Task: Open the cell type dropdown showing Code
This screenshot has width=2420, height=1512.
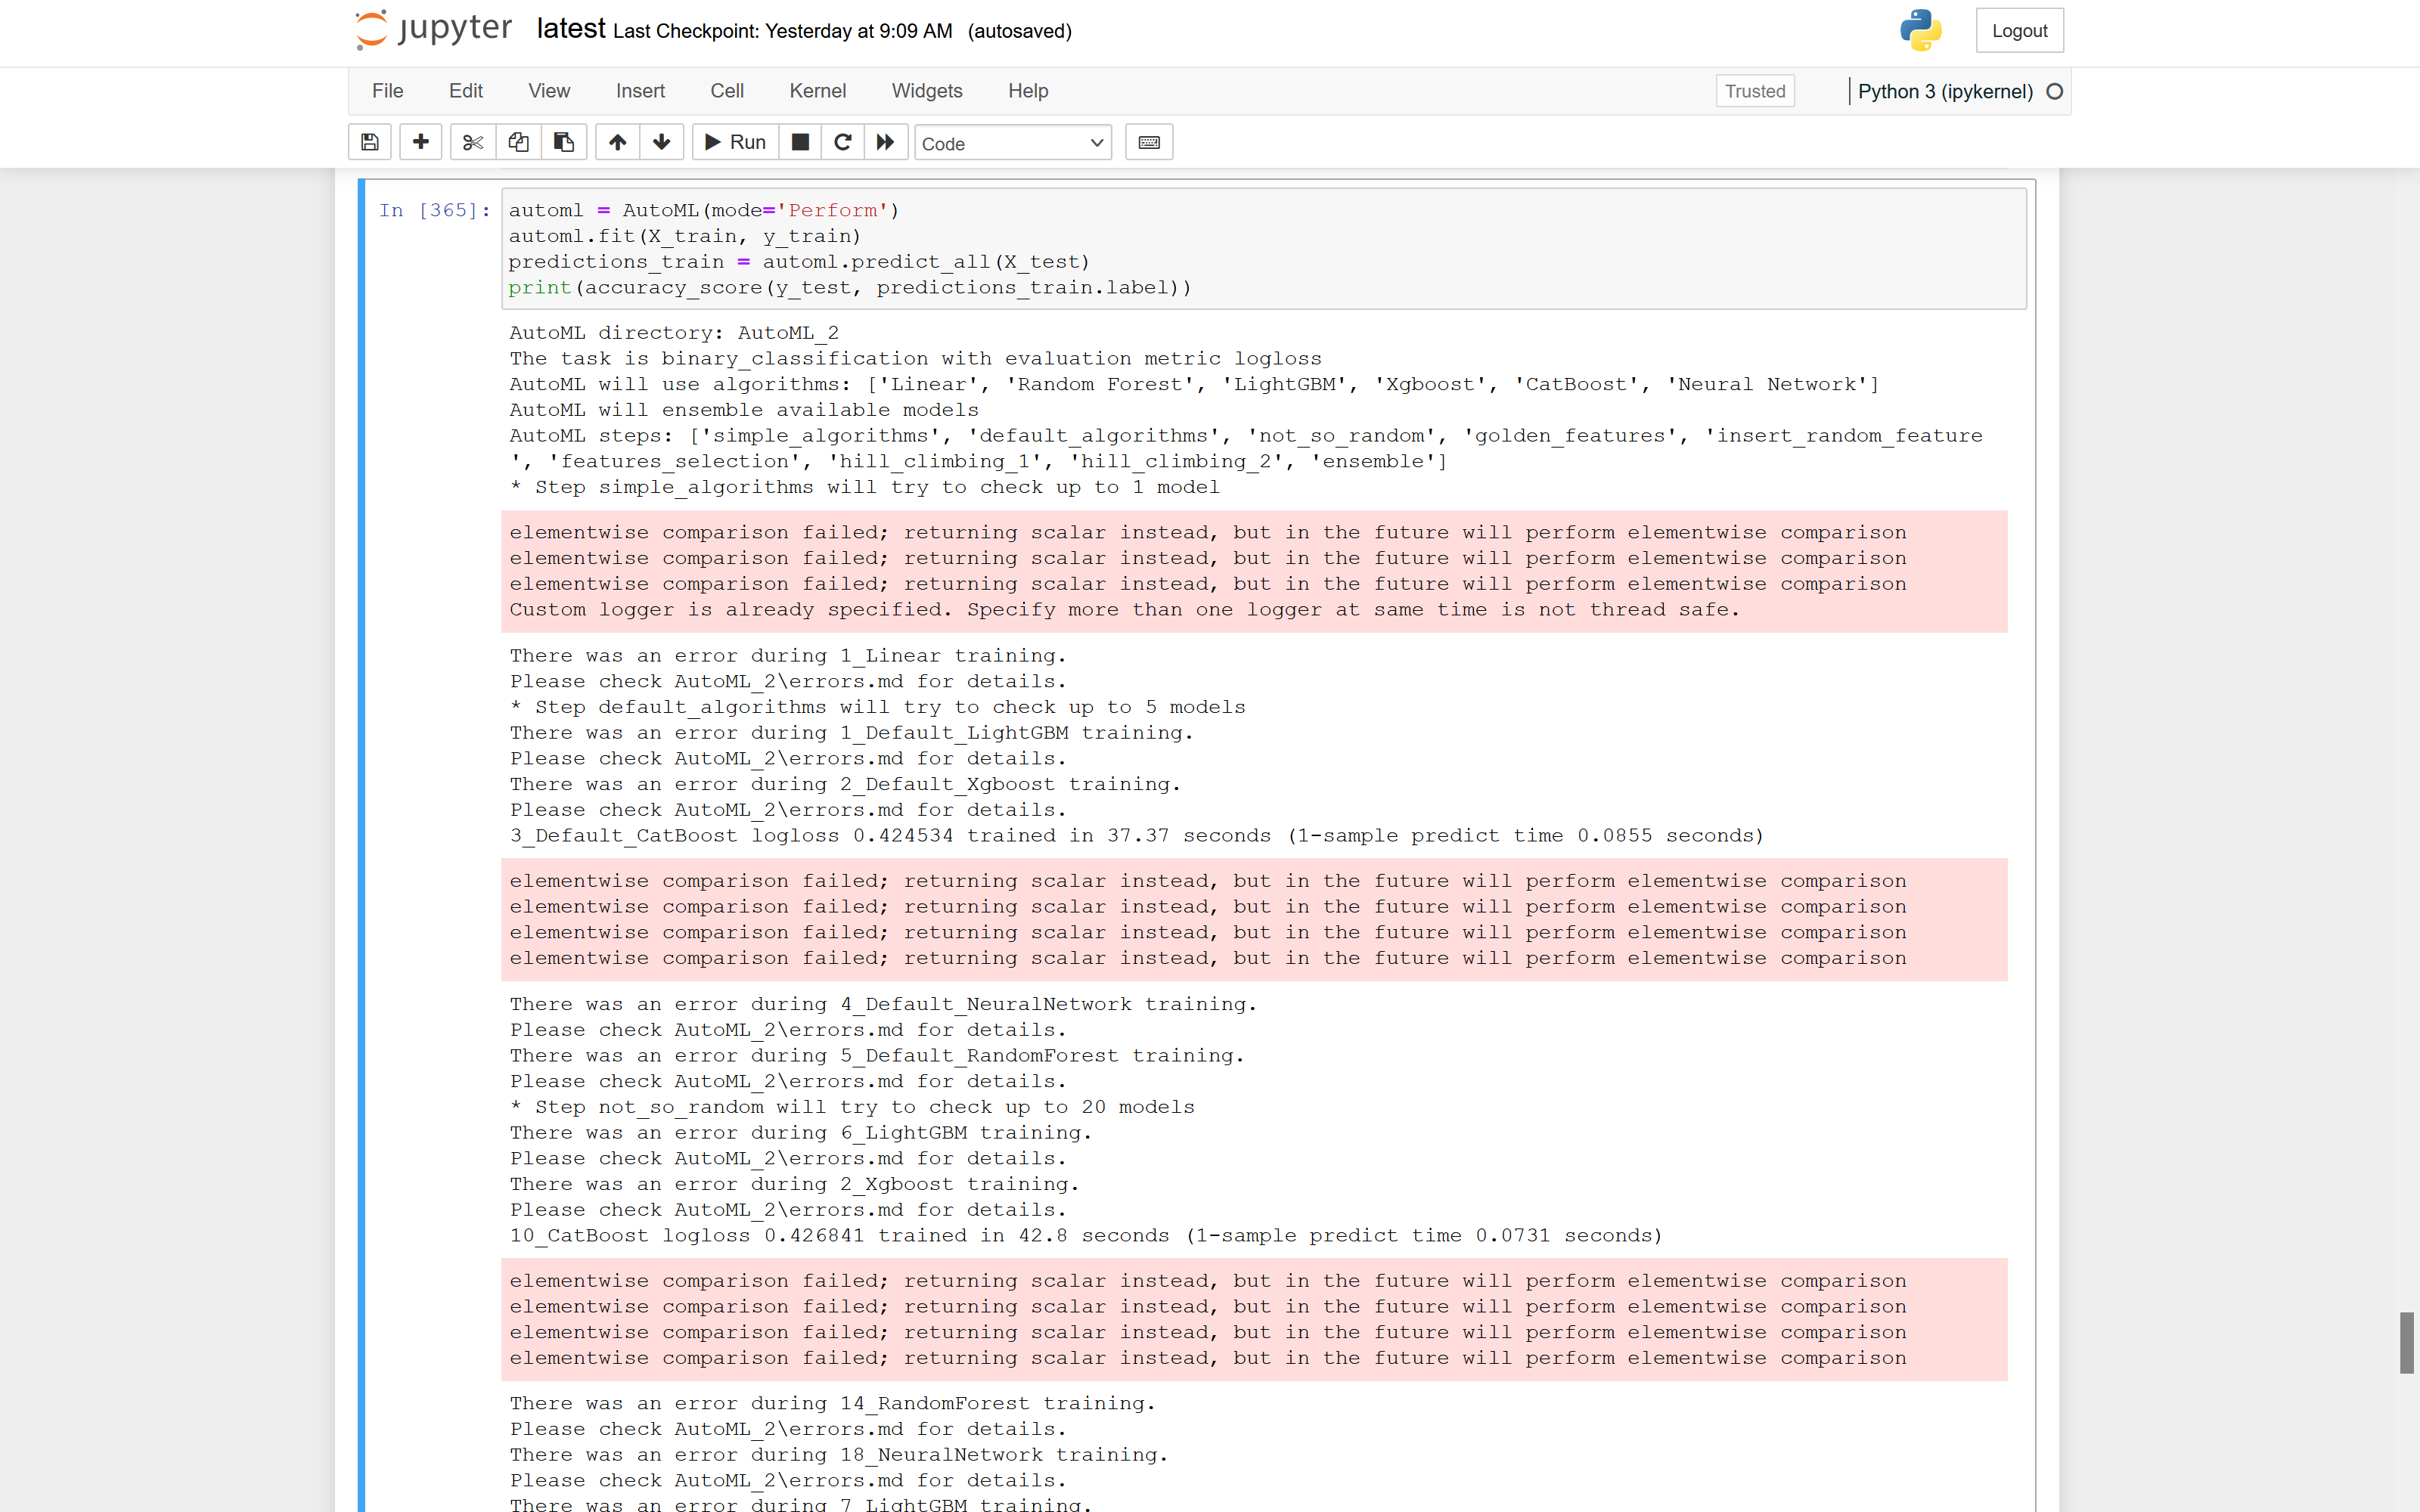Action: (x=1012, y=142)
